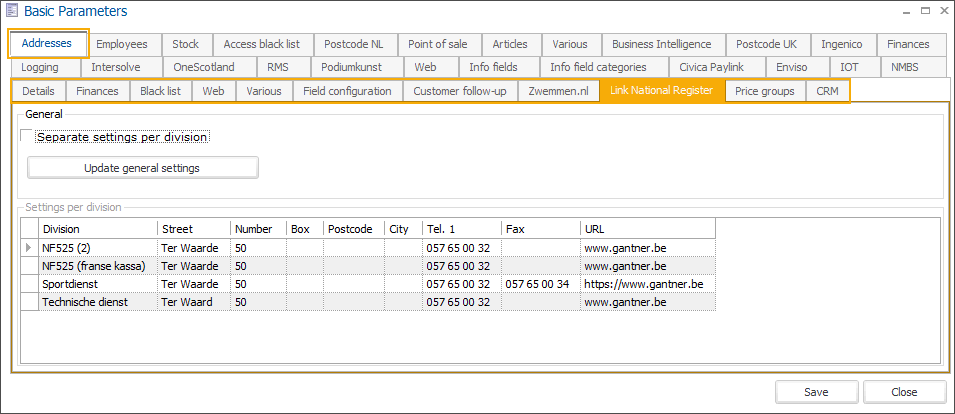Click Update general settings button
Screen dimensions: 955x414
tap(143, 168)
